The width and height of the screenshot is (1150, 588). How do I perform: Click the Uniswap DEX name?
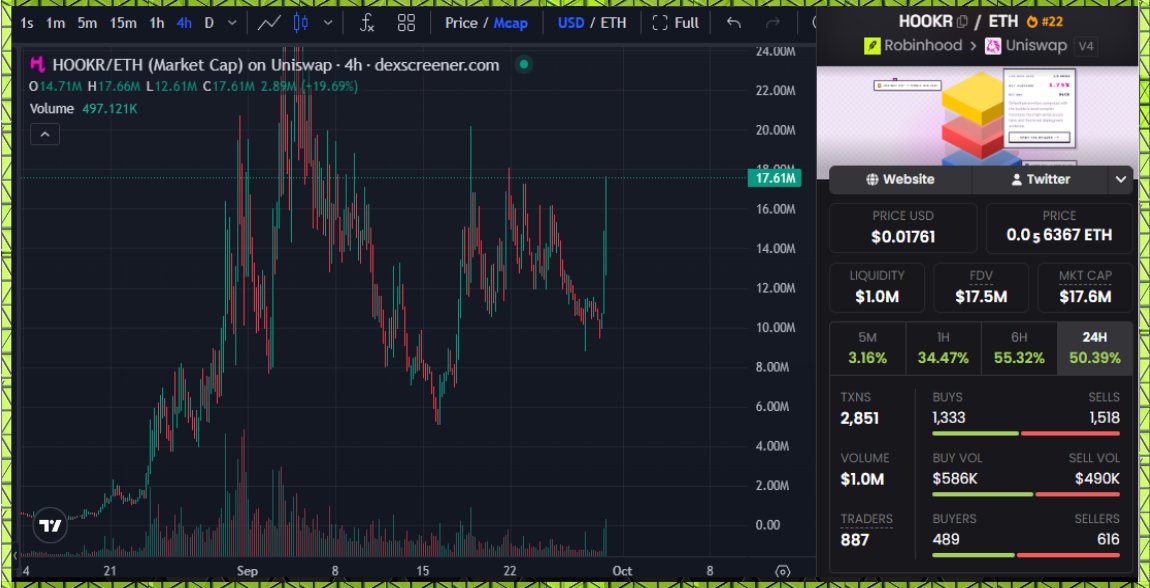point(1036,45)
